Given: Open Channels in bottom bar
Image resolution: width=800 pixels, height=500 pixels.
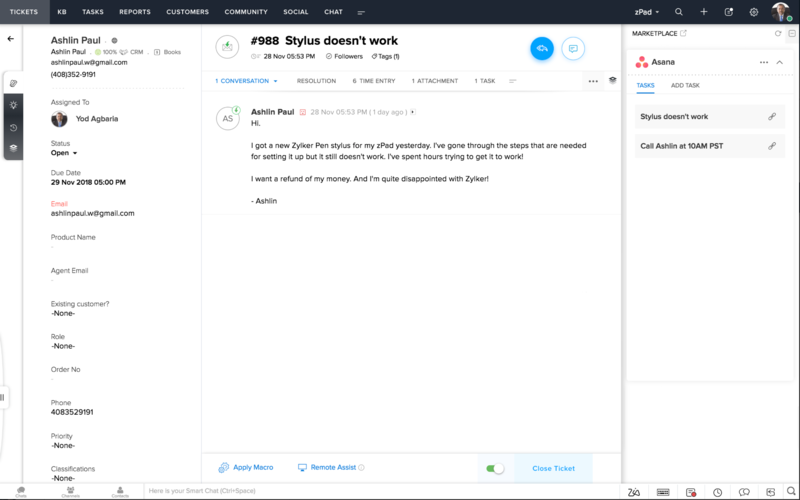Looking at the screenshot, I should pyautogui.click(x=70, y=492).
